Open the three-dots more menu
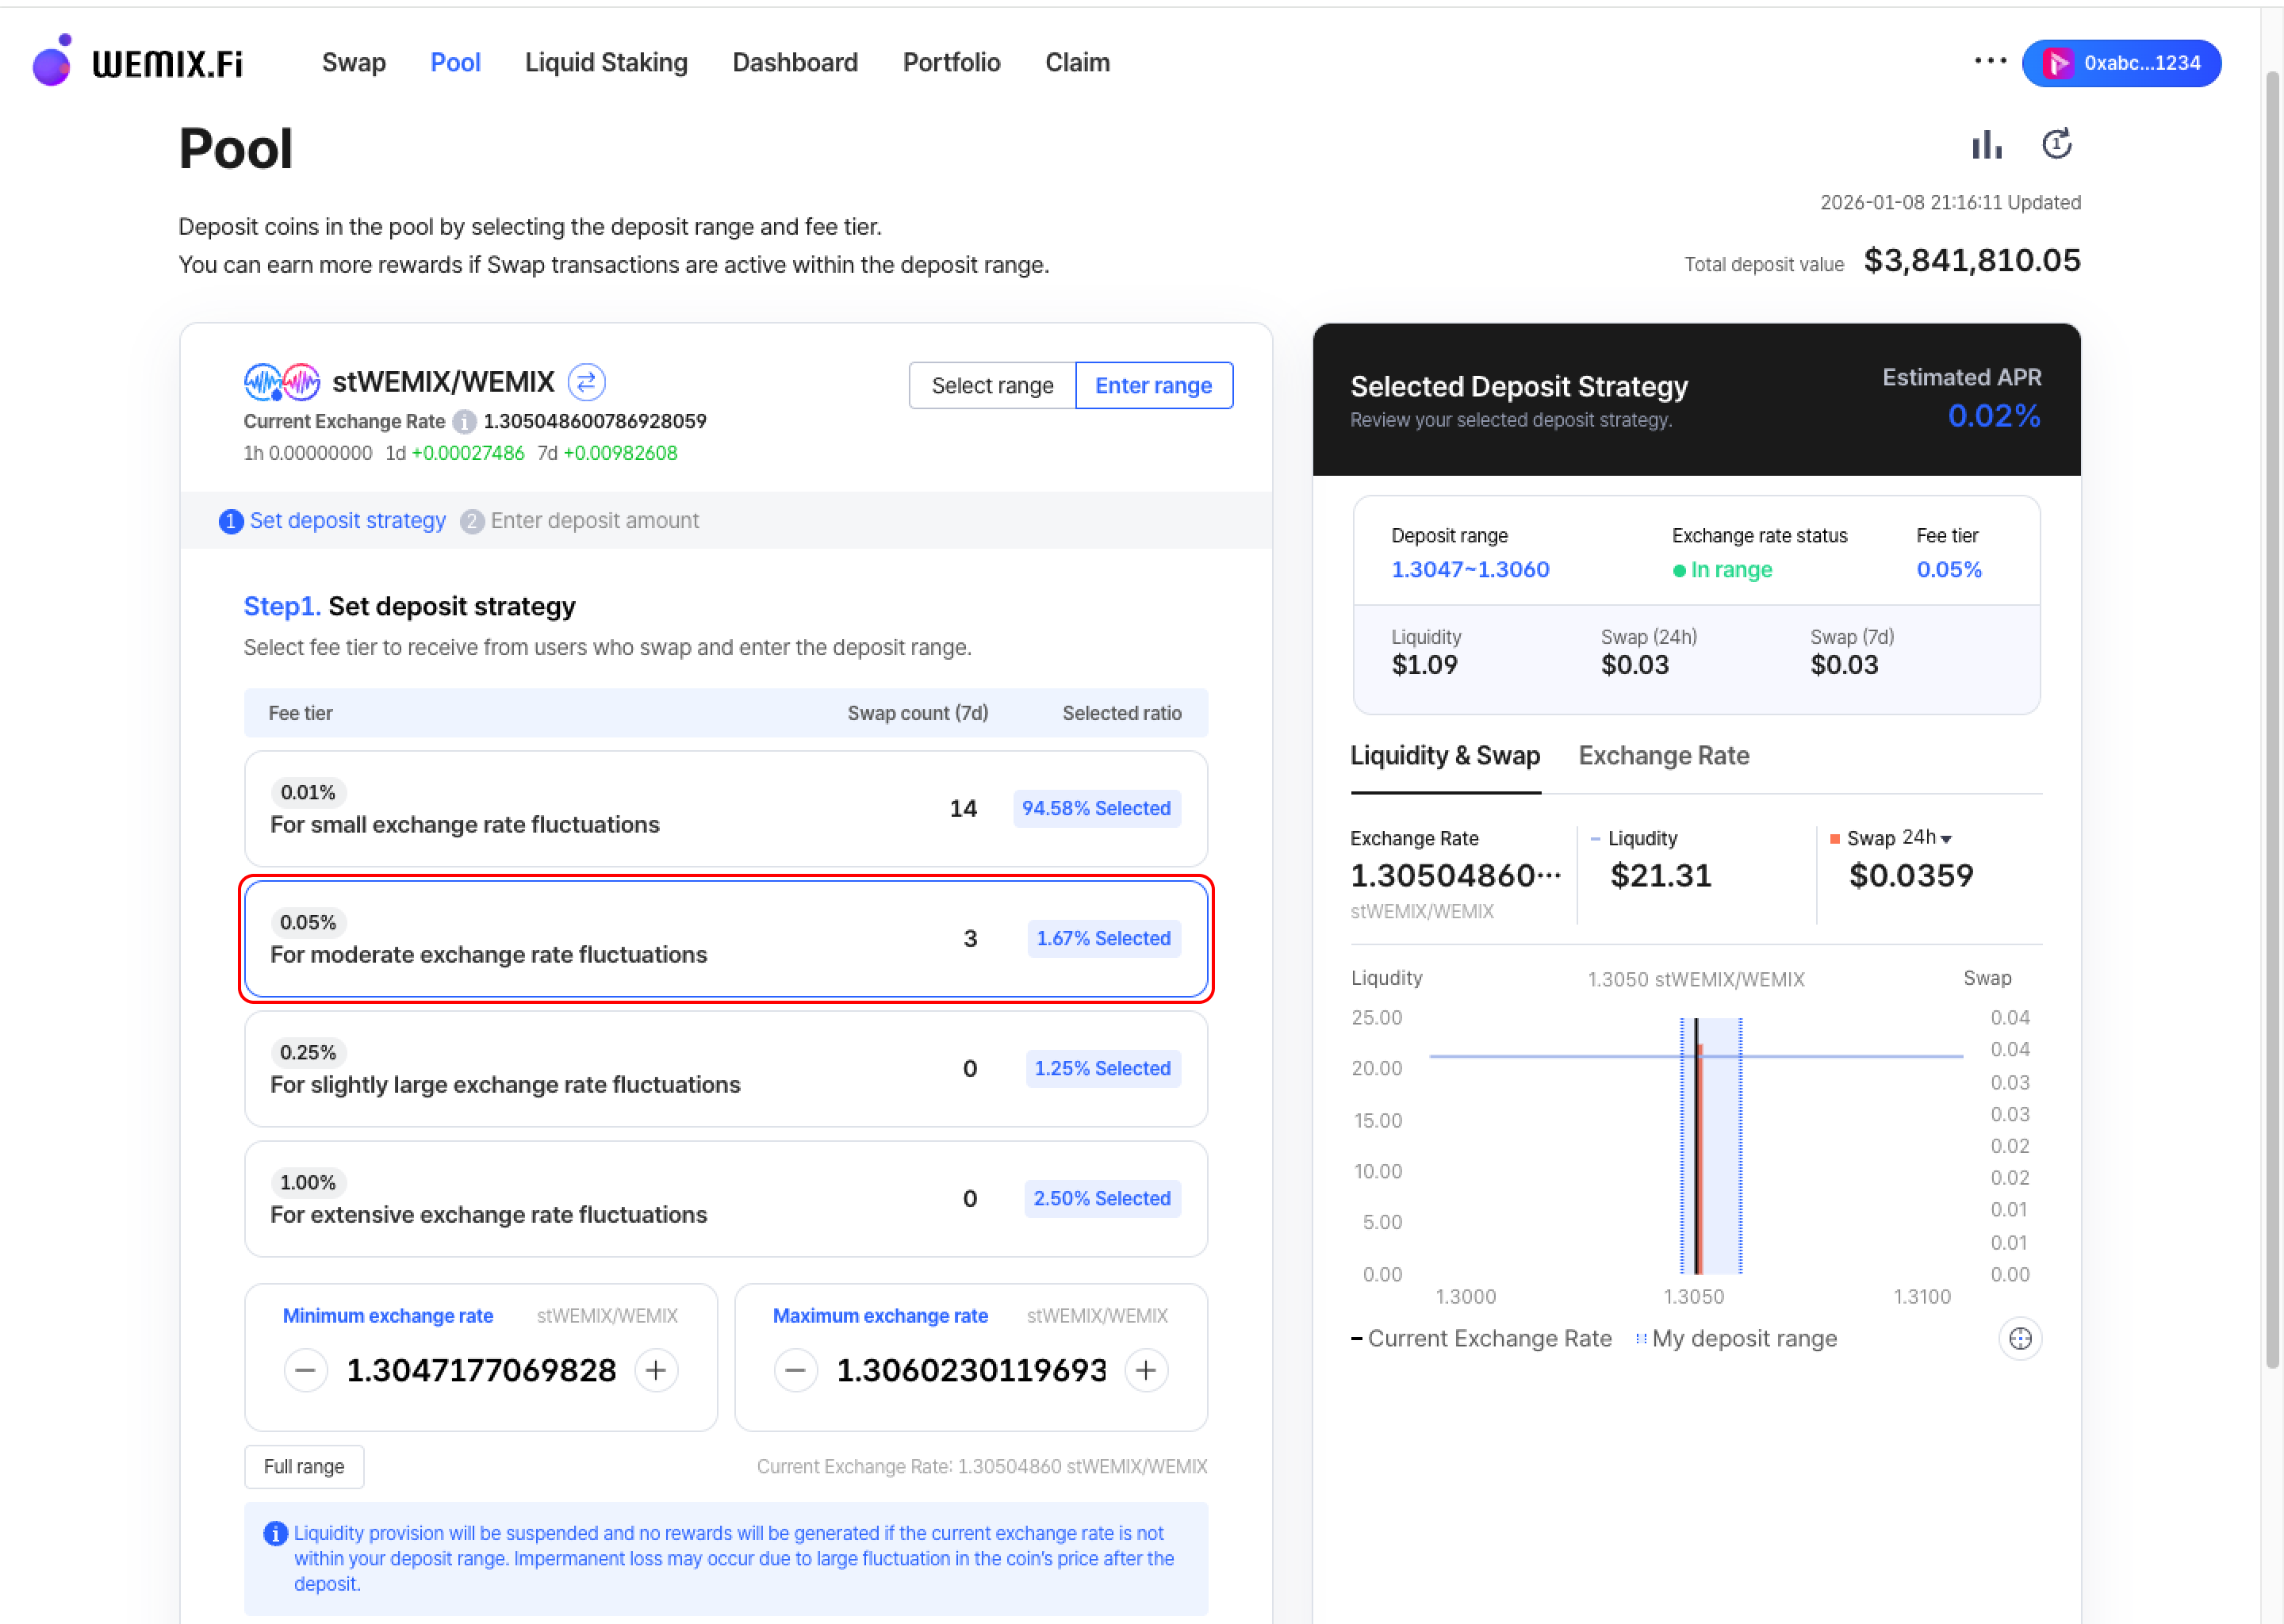Image resolution: width=2284 pixels, height=1624 pixels. (1990, 61)
